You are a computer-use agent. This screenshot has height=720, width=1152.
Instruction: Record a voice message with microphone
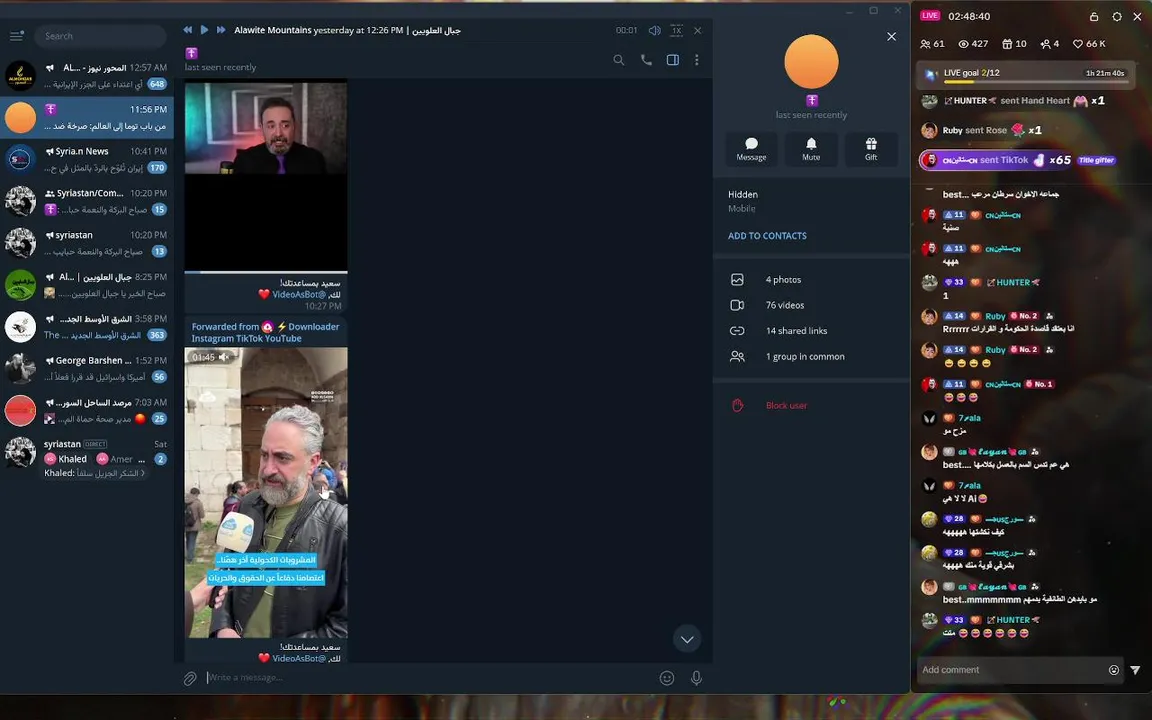pyautogui.click(x=696, y=678)
